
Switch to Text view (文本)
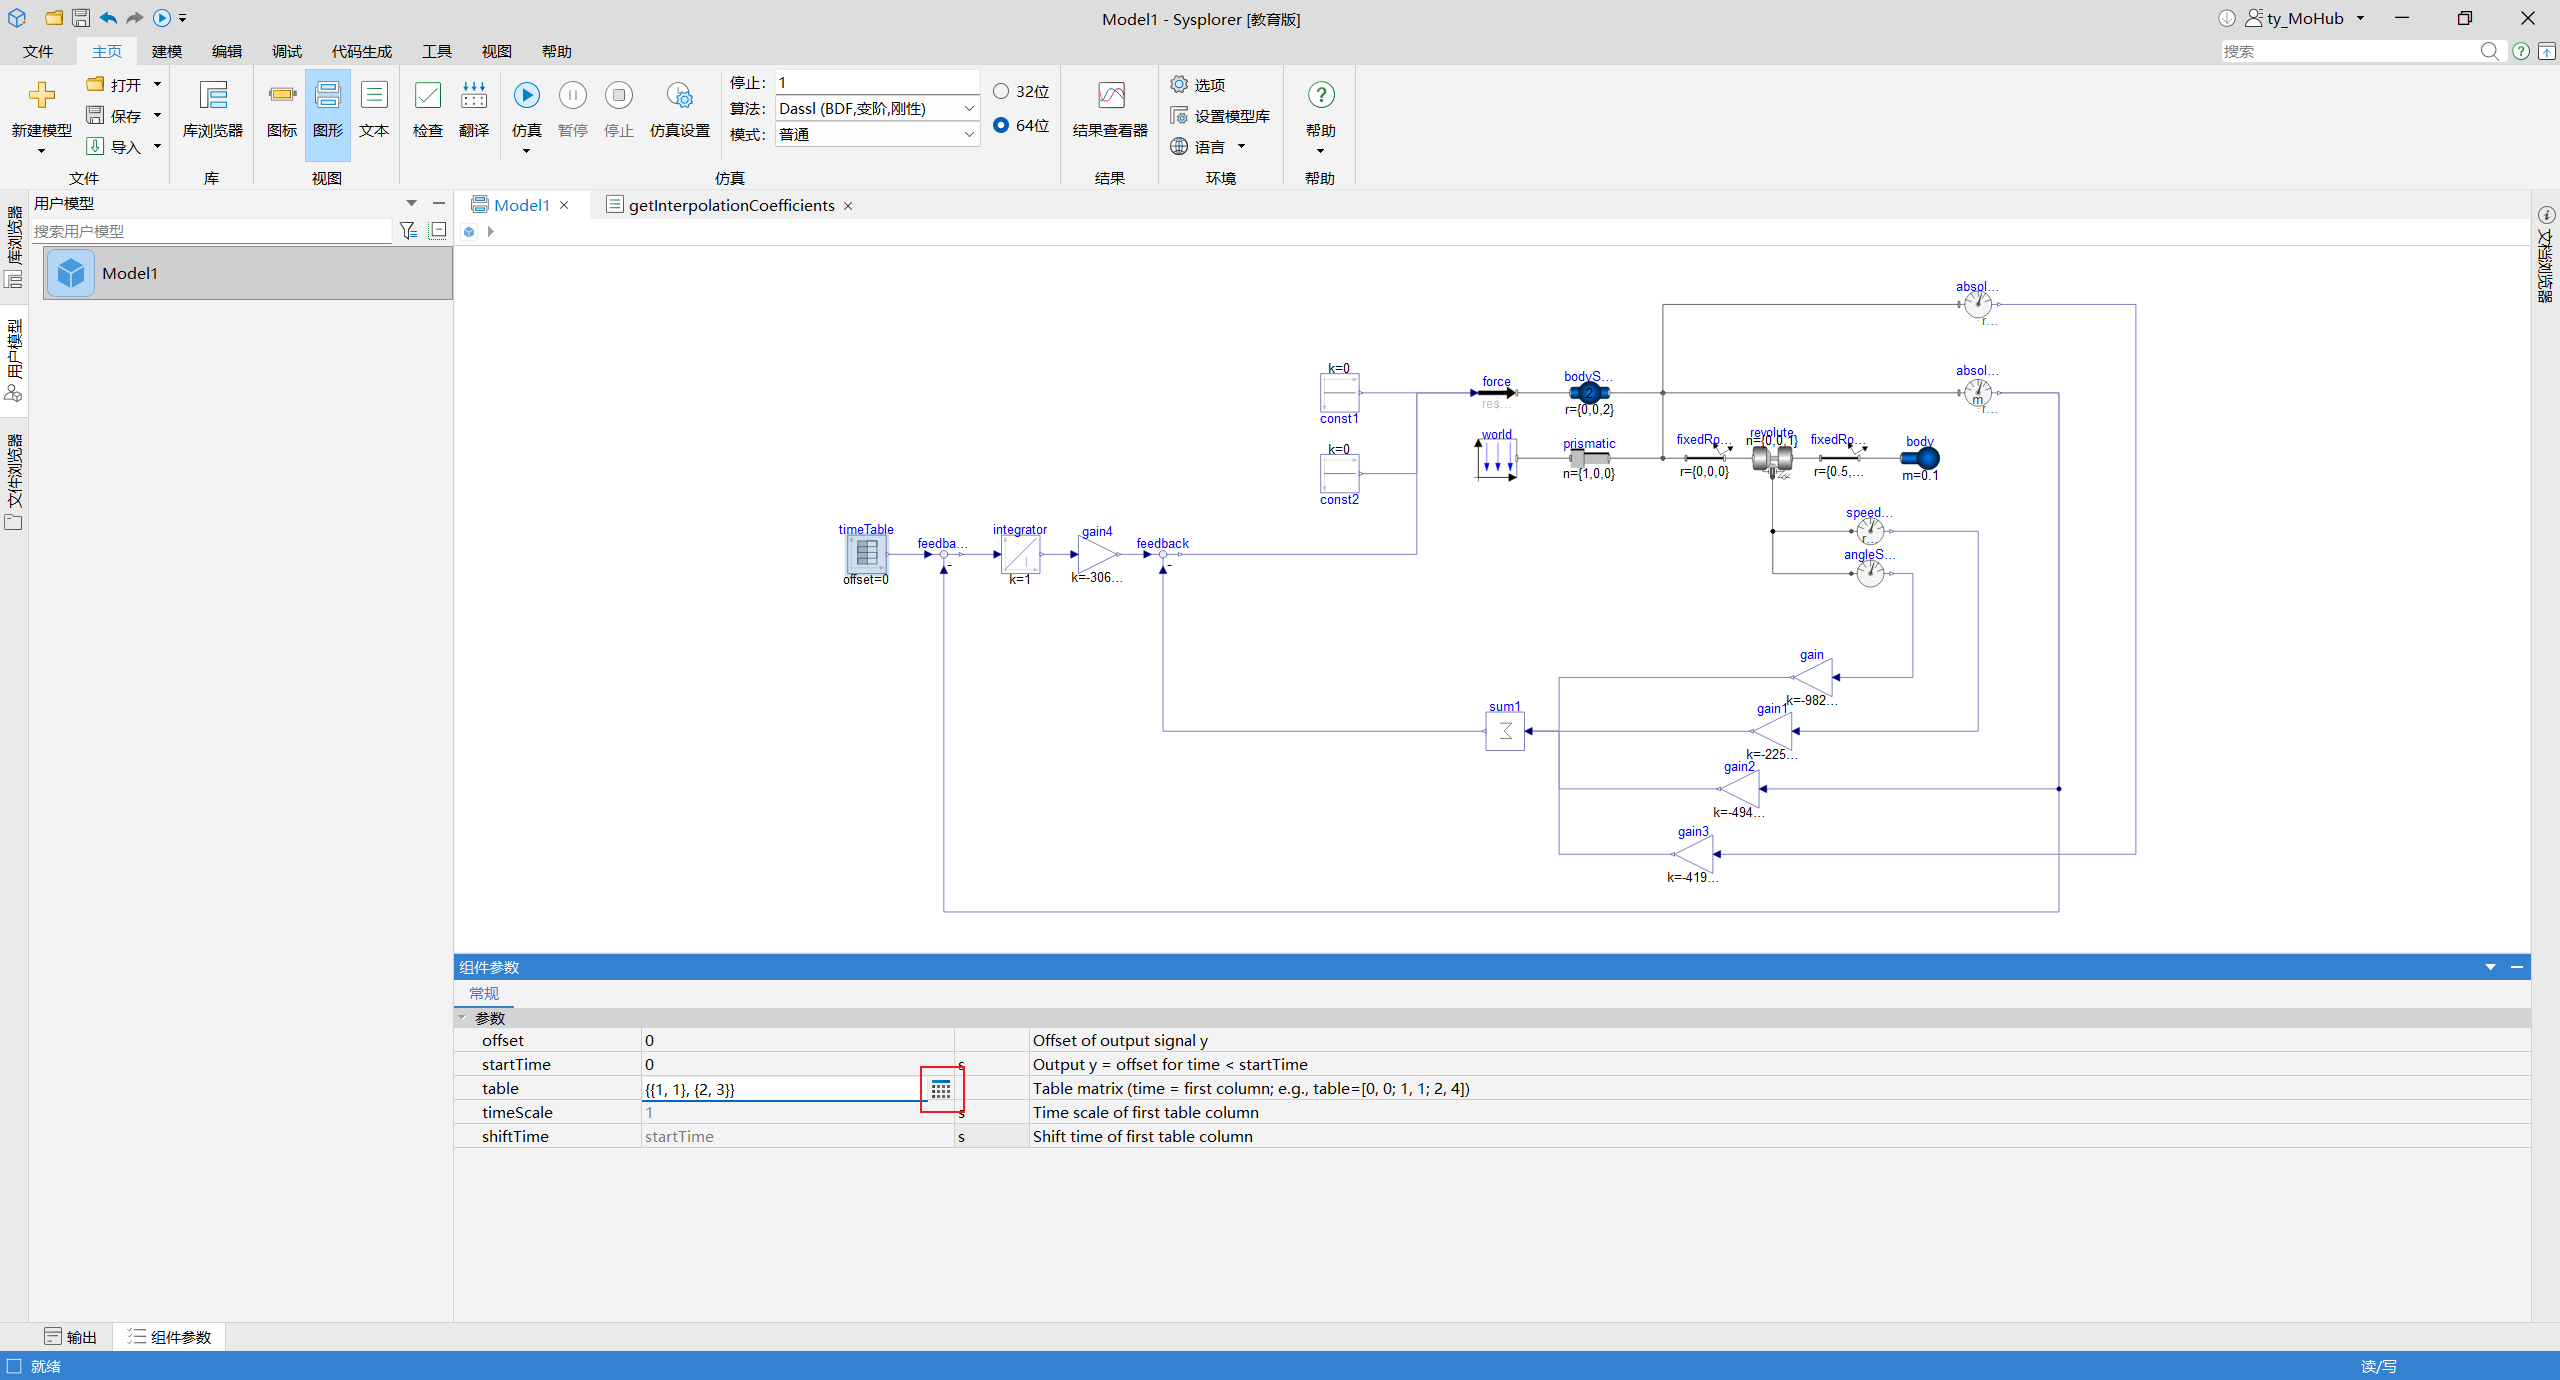tap(374, 96)
